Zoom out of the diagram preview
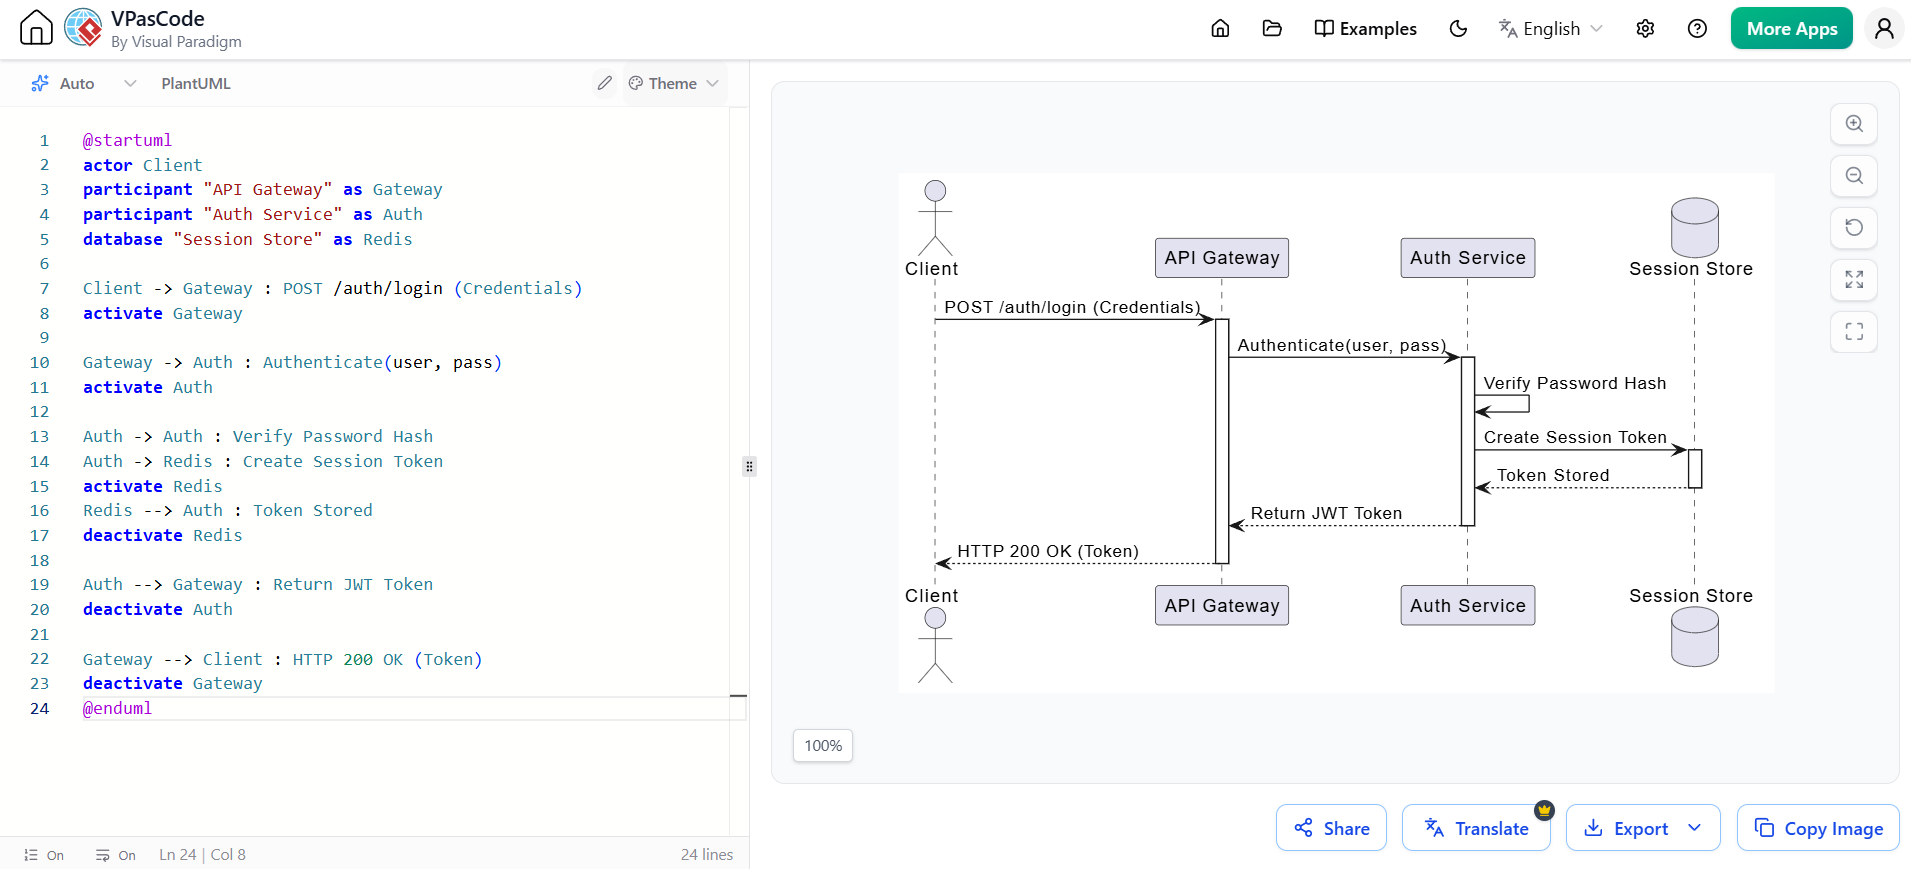 pyautogui.click(x=1854, y=176)
